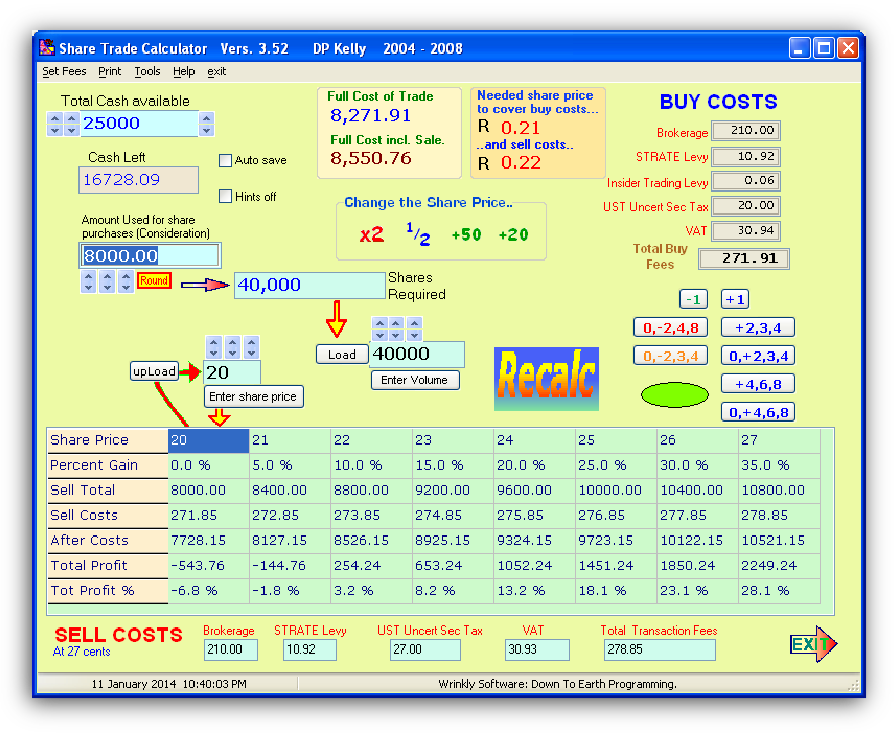Open the Tools menu

147,72
